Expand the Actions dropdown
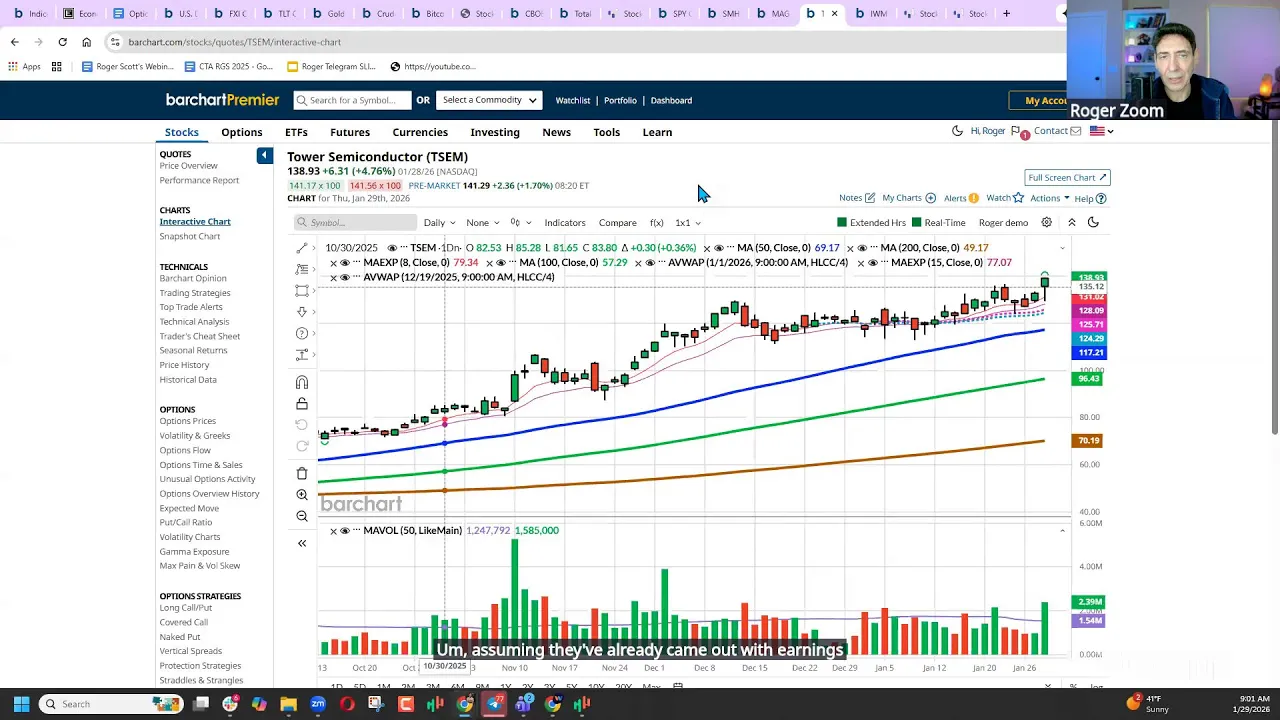This screenshot has height=720, width=1280. pos(1049,198)
